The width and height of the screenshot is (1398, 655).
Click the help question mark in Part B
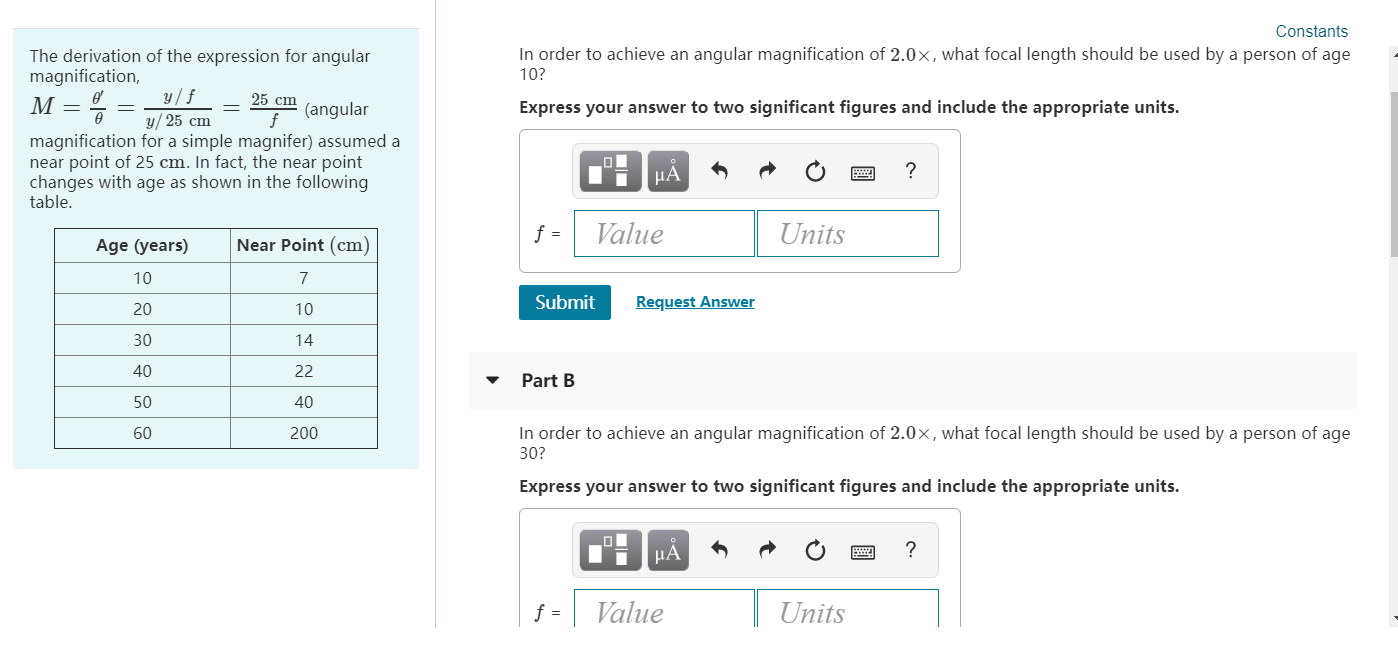point(910,549)
